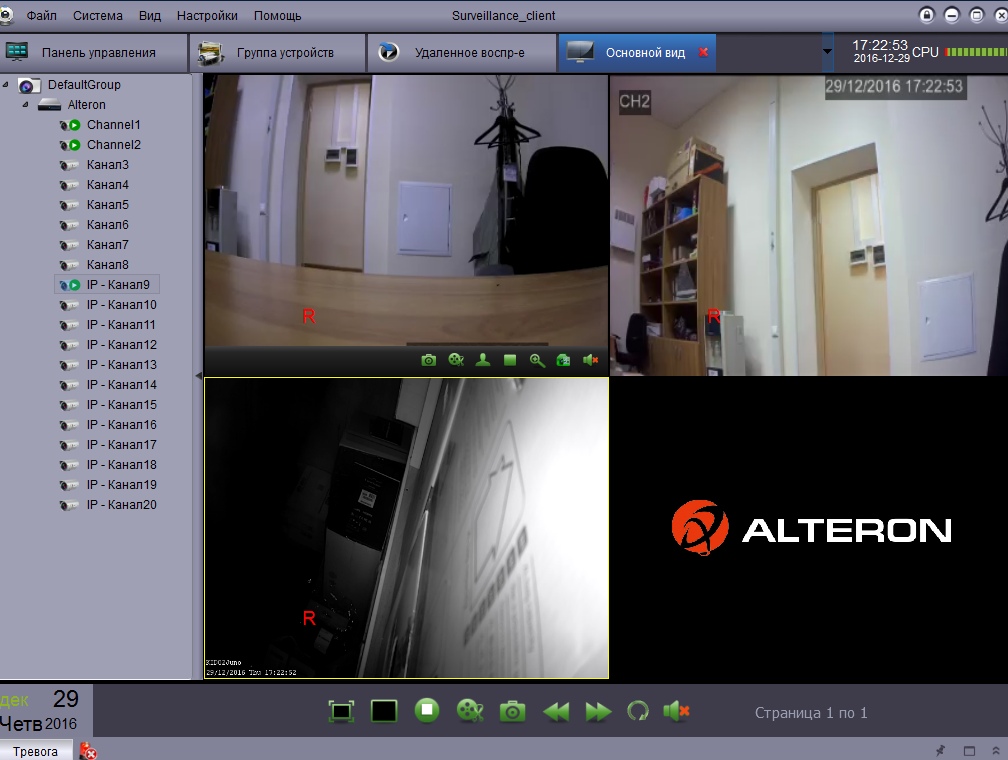Select Канал3 in device tree
This screenshot has width=1008, height=760.
107,165
